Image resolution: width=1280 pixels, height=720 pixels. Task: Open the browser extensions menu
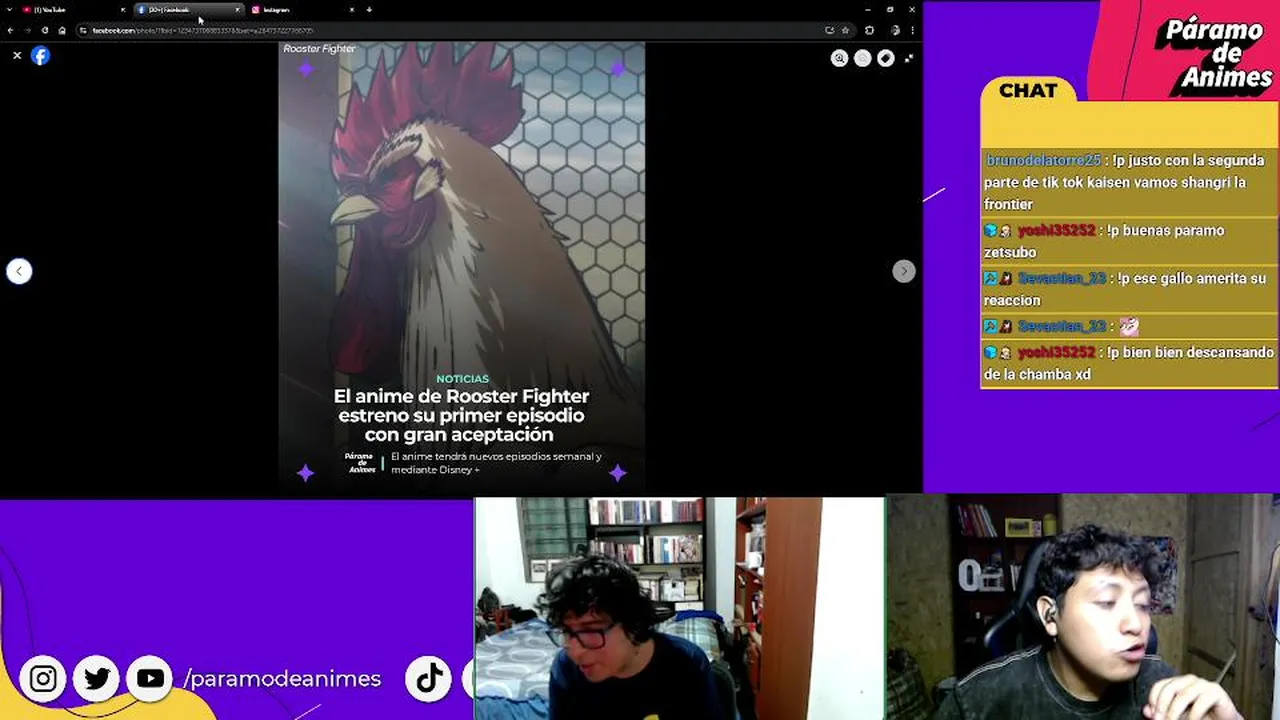[869, 30]
